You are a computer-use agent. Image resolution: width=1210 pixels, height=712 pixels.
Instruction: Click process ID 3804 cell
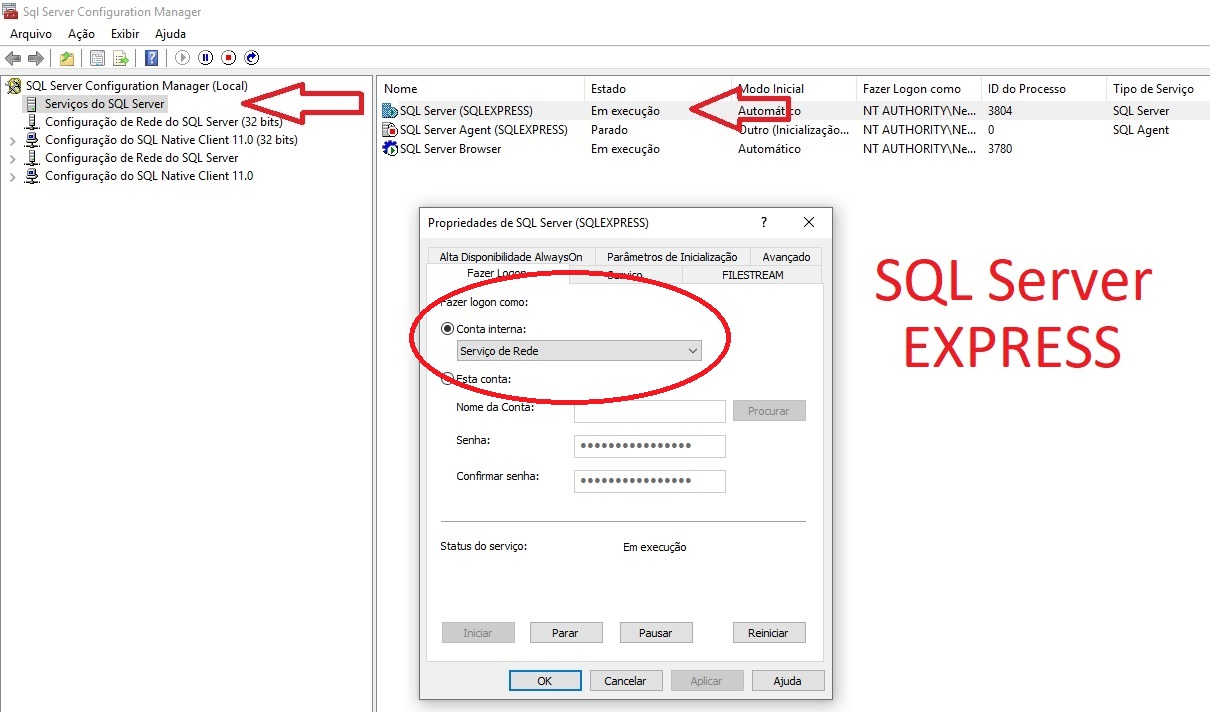click(x=1000, y=111)
